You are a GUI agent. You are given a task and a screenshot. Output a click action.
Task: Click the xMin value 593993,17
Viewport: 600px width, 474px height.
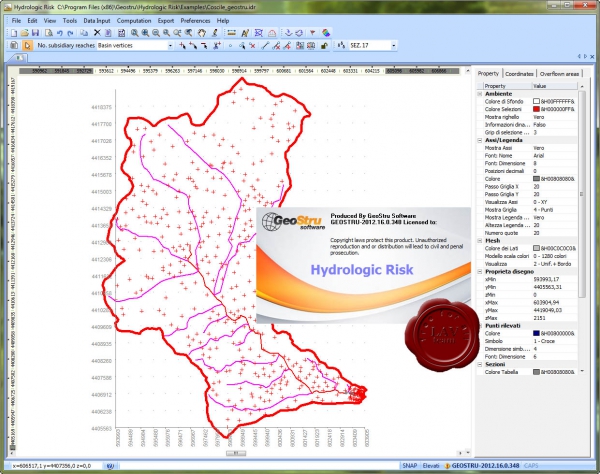[546, 279]
